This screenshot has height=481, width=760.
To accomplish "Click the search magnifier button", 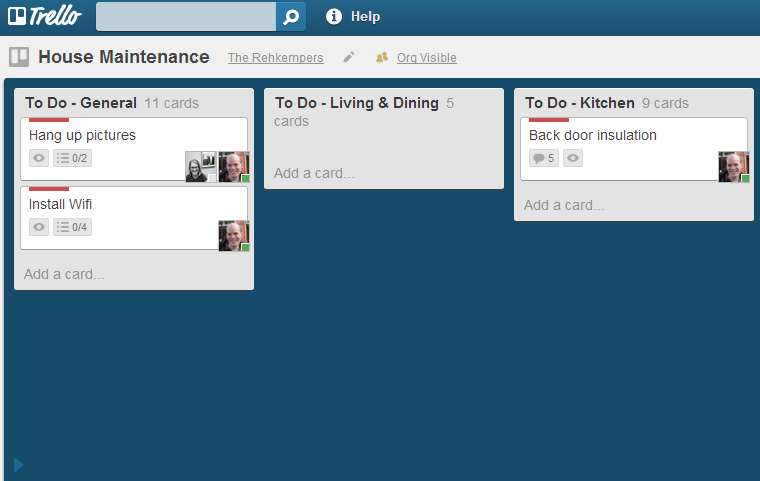I will coord(291,16).
